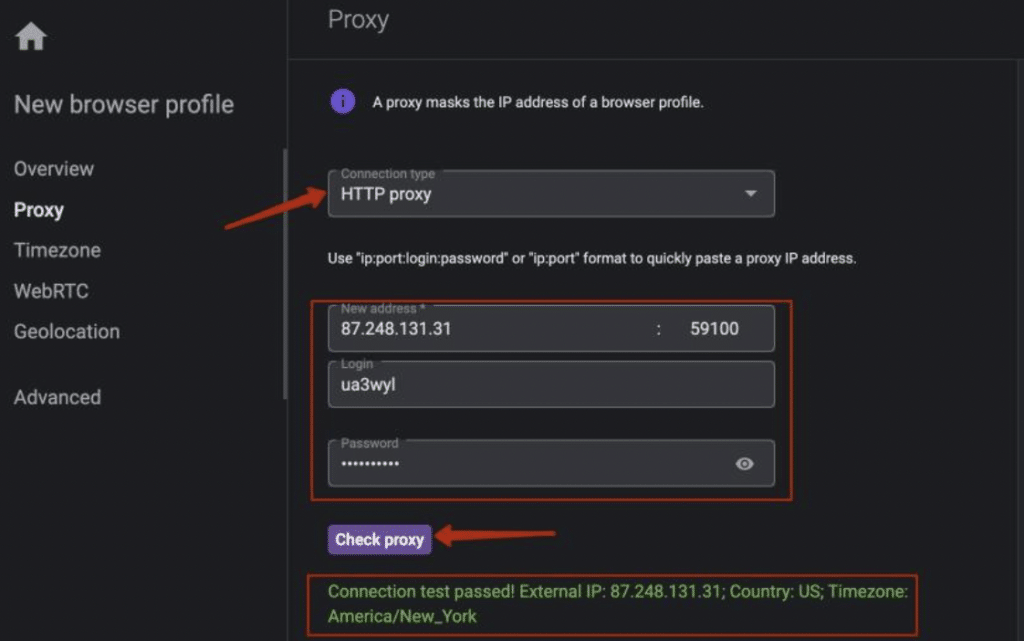This screenshot has height=641, width=1024.
Task: Click the sidebar vertical scrollbar
Action: point(285,274)
